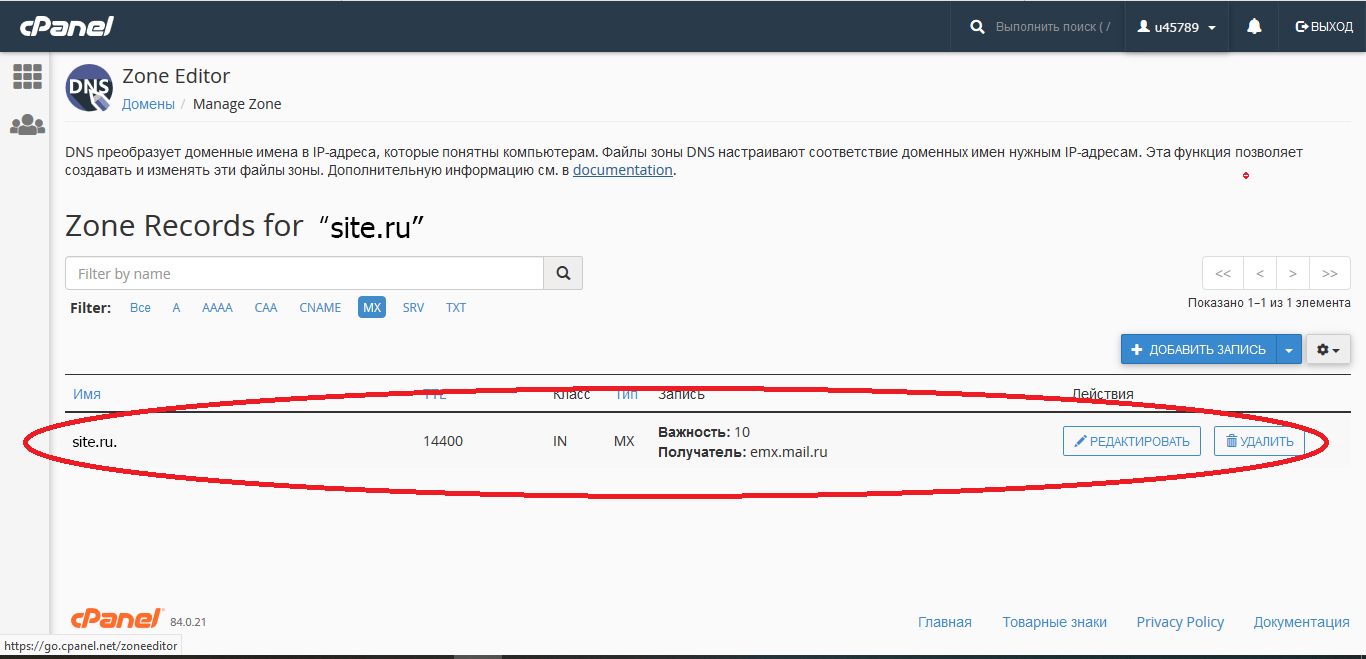
Task: Open the documentation link
Action: pyautogui.click(x=623, y=170)
